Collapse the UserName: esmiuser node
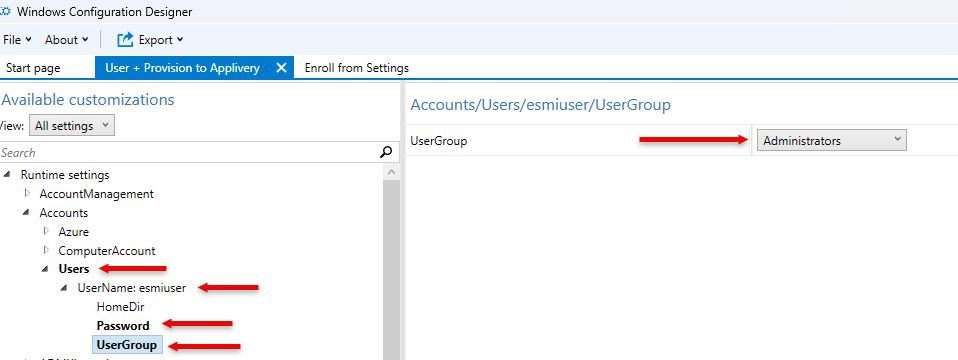The image size is (958, 360). tap(64, 288)
